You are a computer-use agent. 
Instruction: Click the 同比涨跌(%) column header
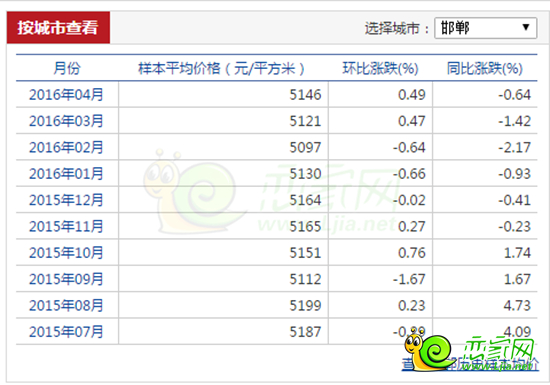485,68
